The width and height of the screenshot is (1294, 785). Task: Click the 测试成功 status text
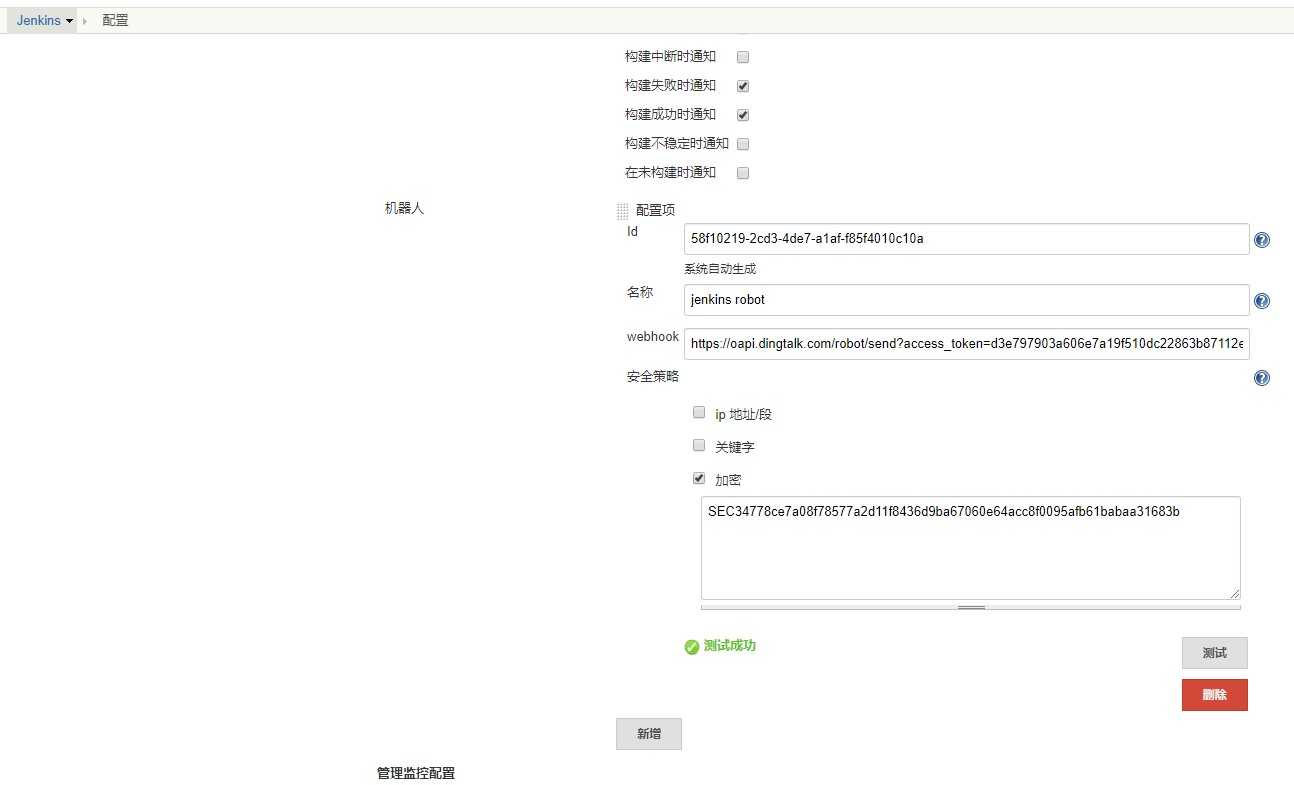(729, 646)
